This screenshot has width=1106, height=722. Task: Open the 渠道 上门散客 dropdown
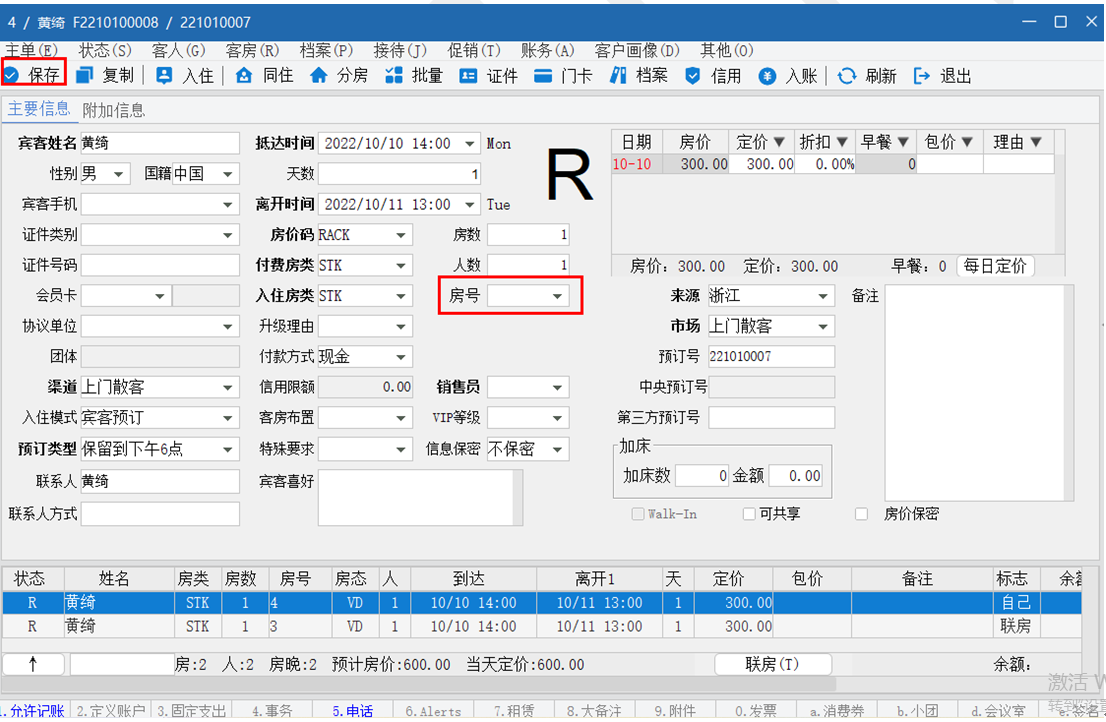pos(228,387)
